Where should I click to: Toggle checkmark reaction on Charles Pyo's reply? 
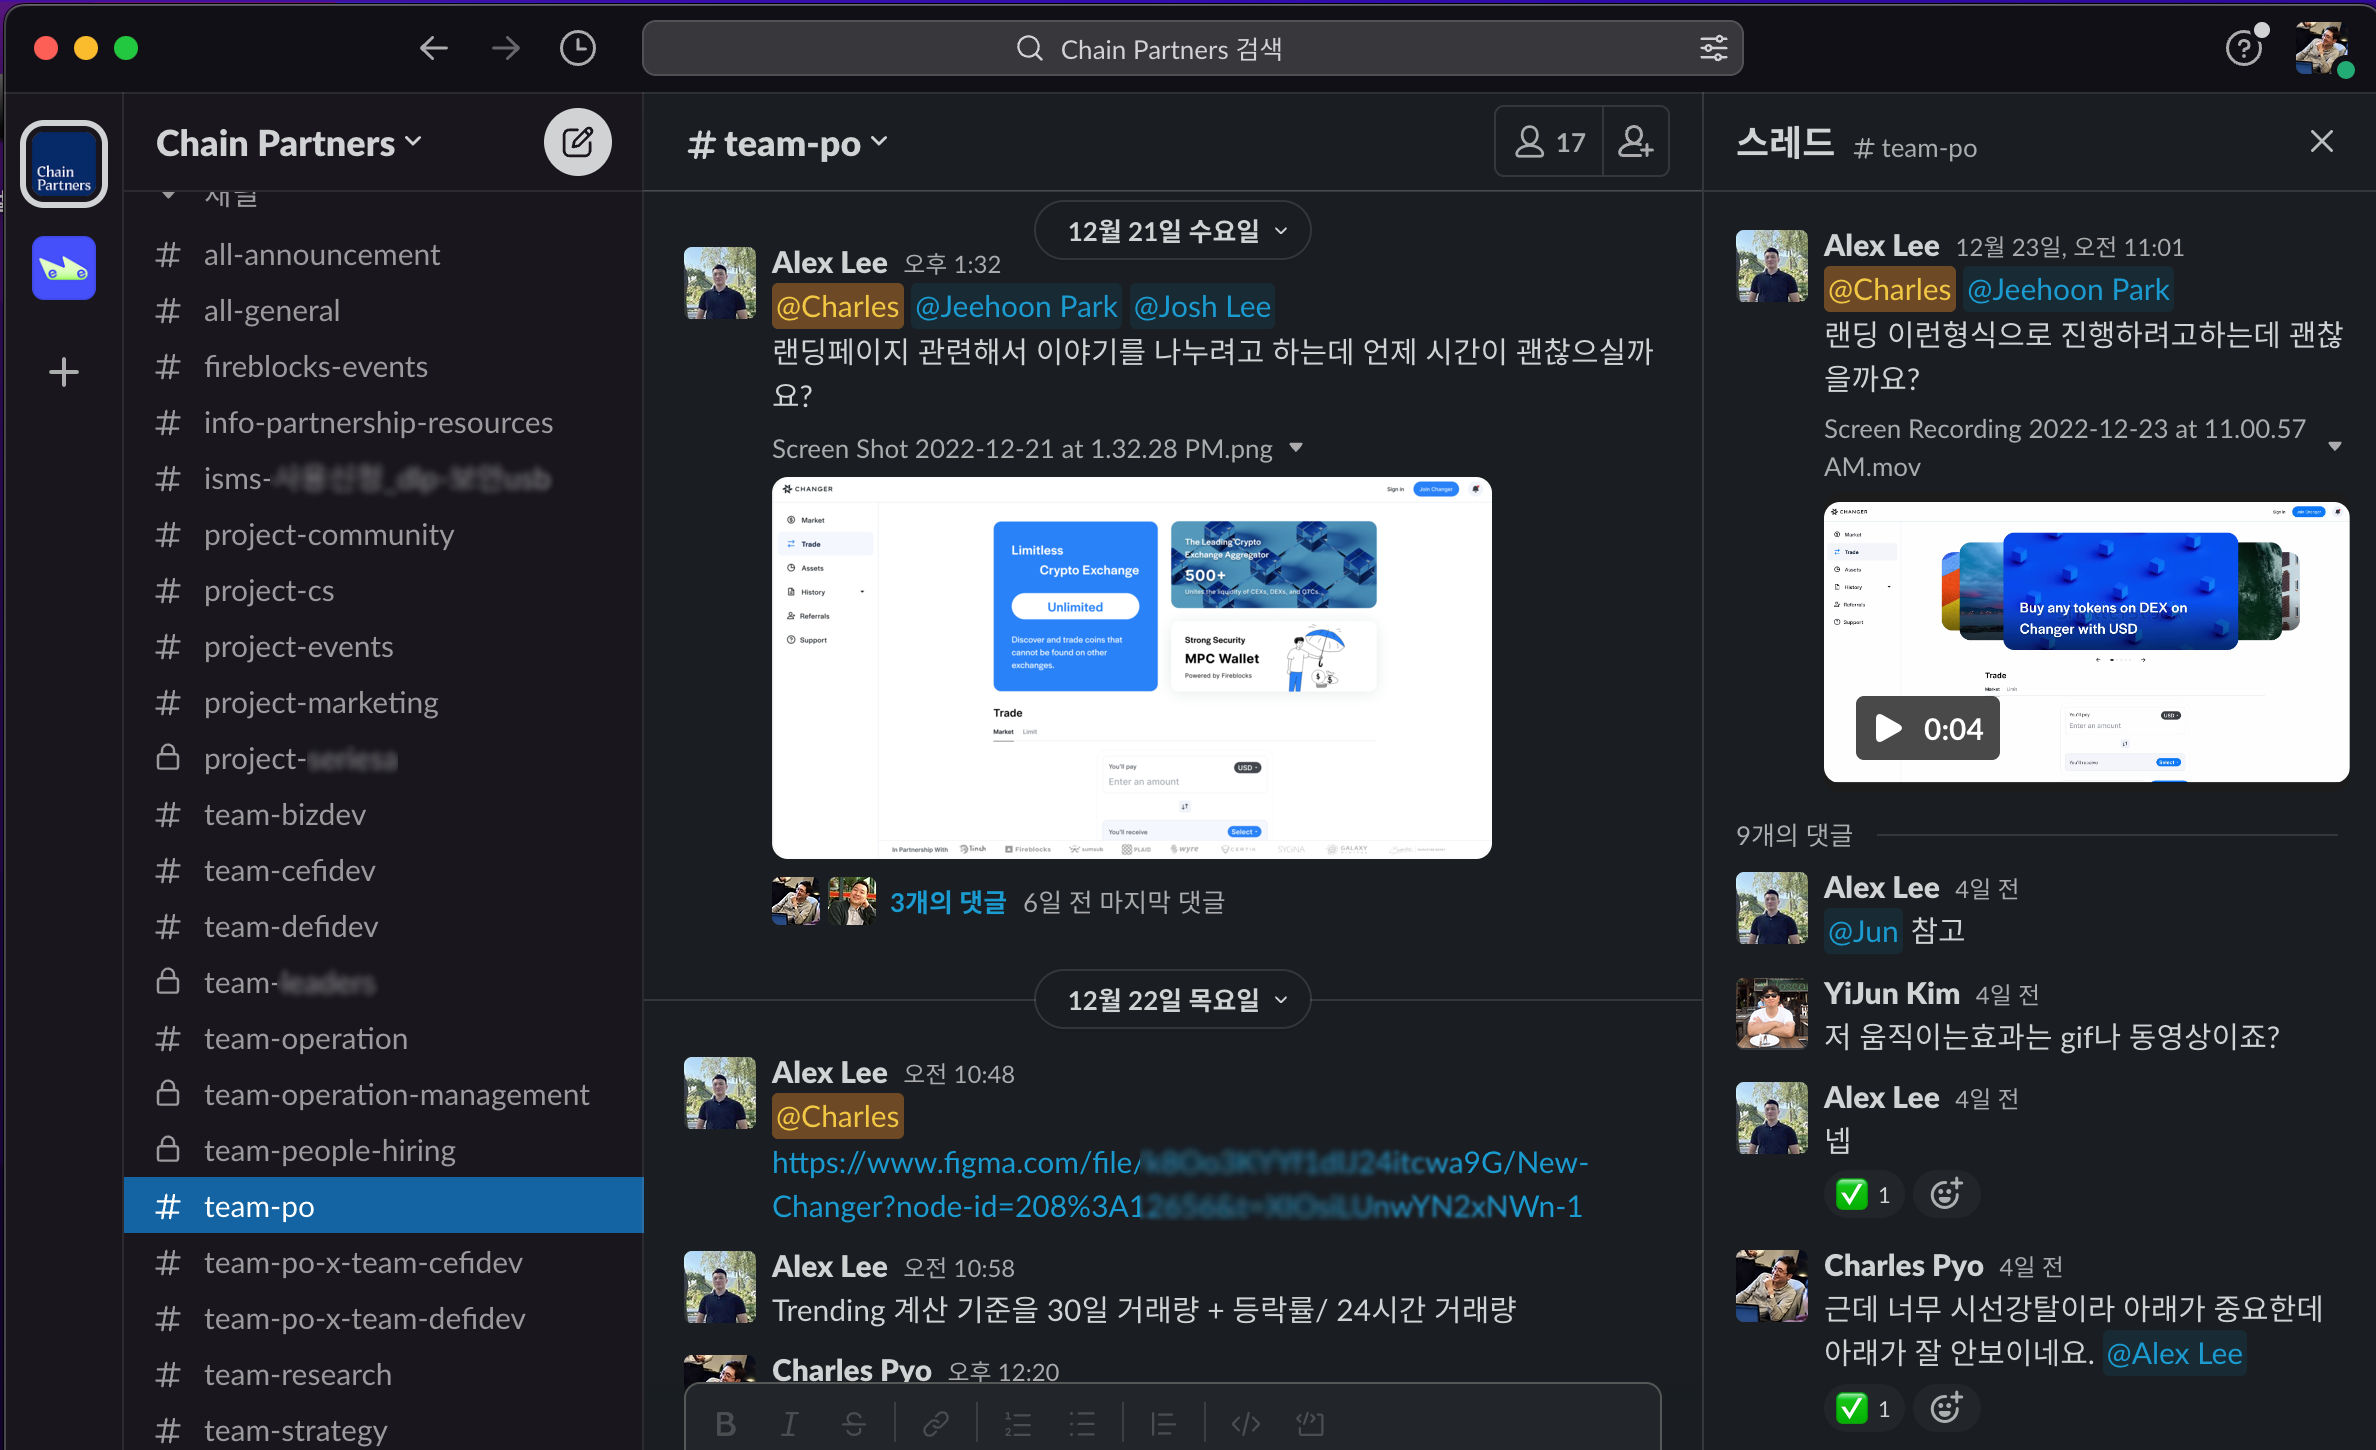pyautogui.click(x=1863, y=1408)
